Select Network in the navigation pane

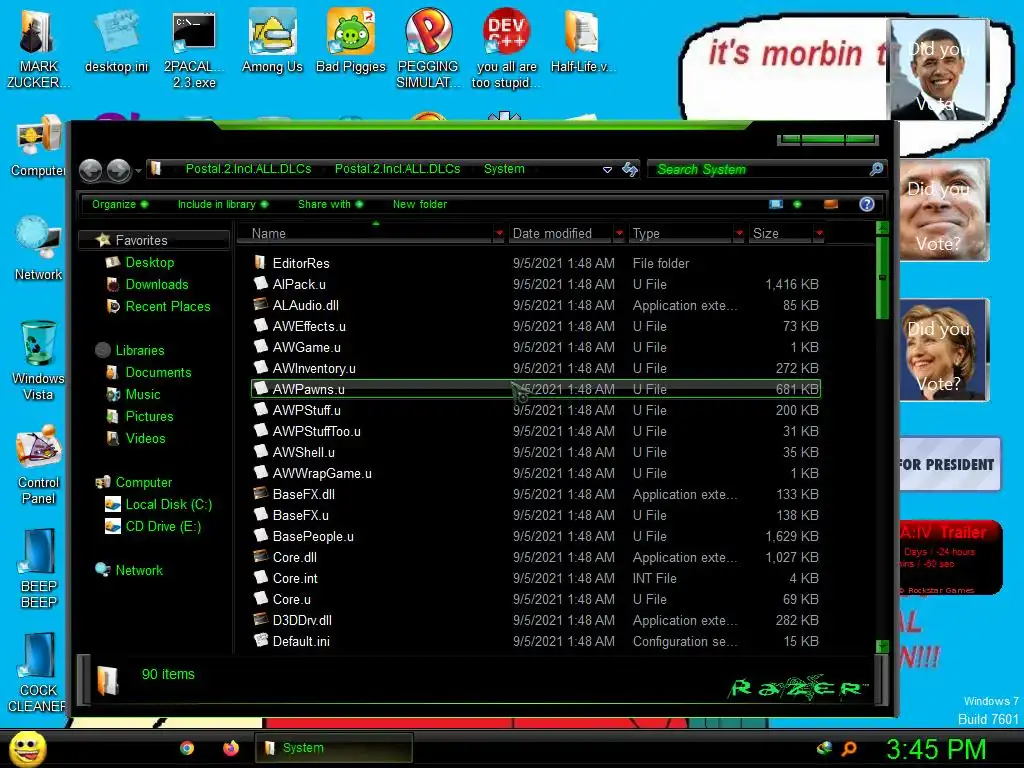(x=139, y=570)
